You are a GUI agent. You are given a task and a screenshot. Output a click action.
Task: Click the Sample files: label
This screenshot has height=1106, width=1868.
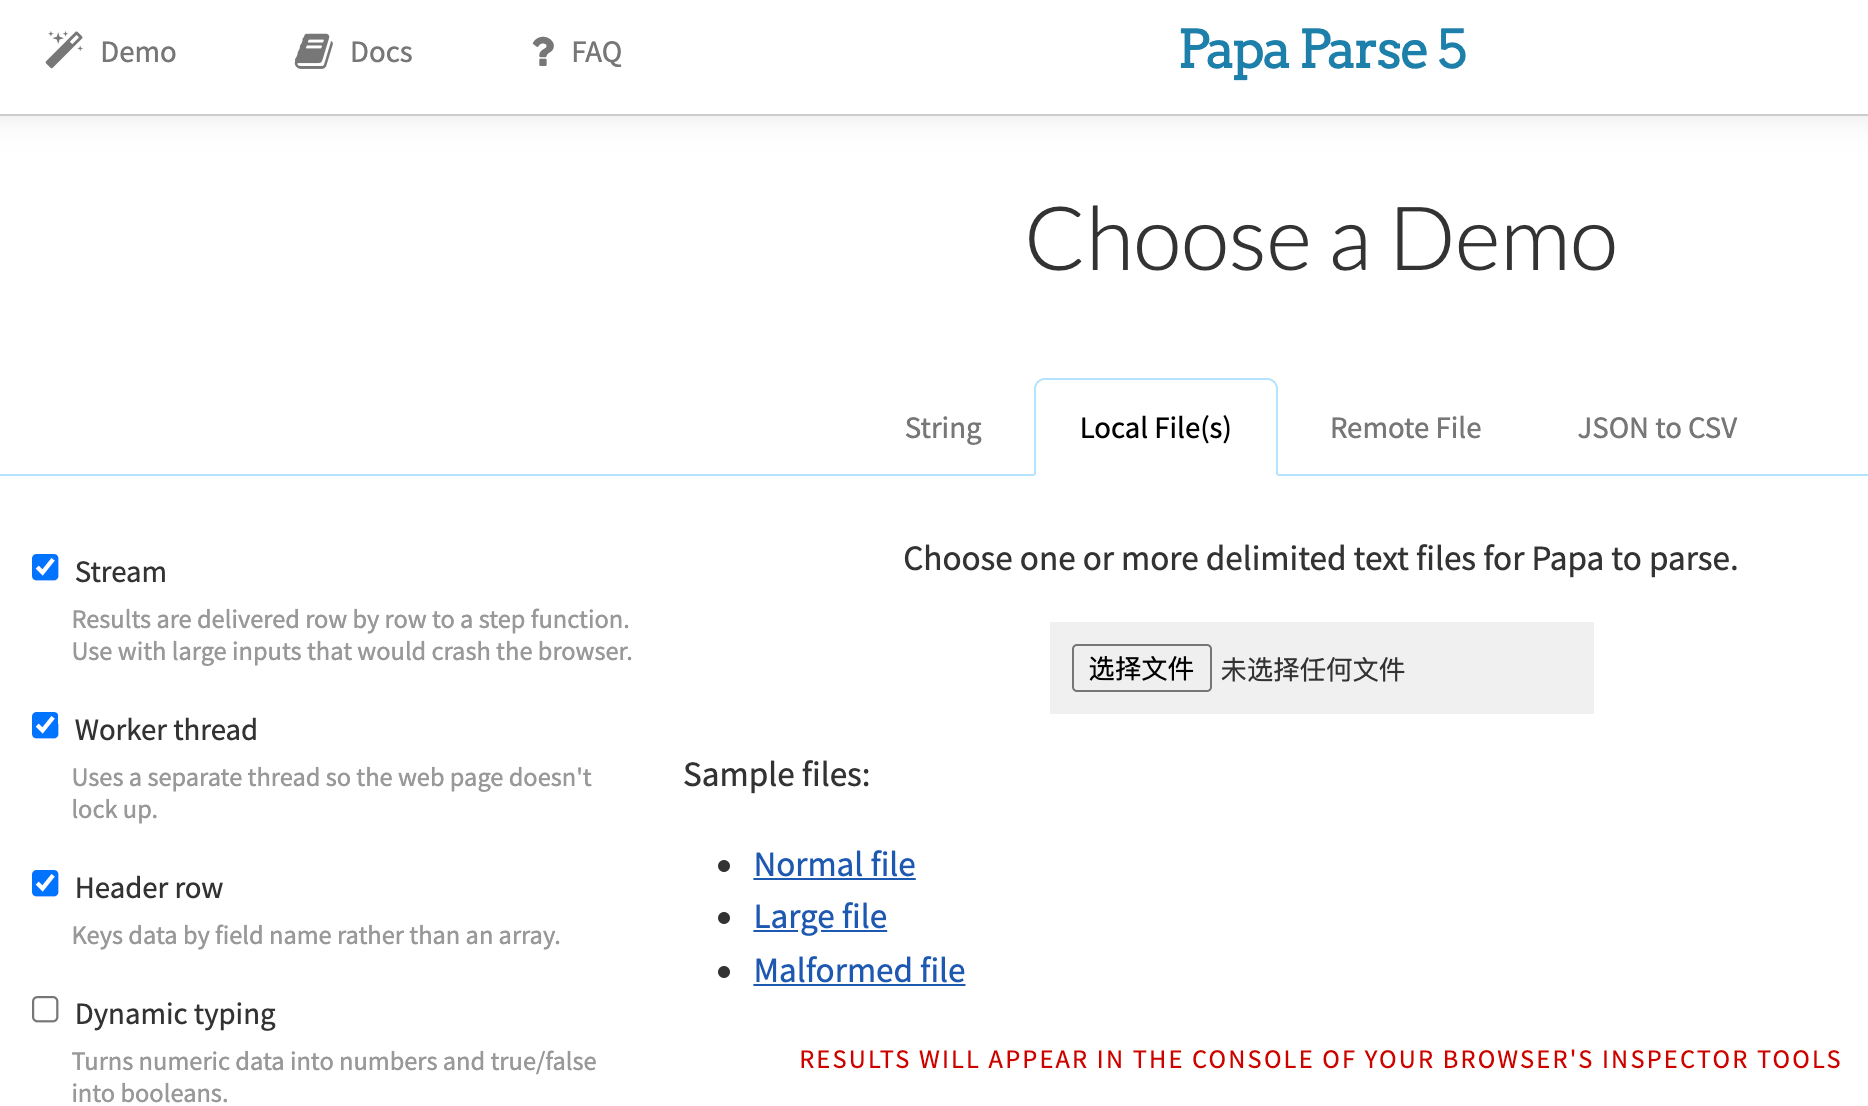coord(777,774)
